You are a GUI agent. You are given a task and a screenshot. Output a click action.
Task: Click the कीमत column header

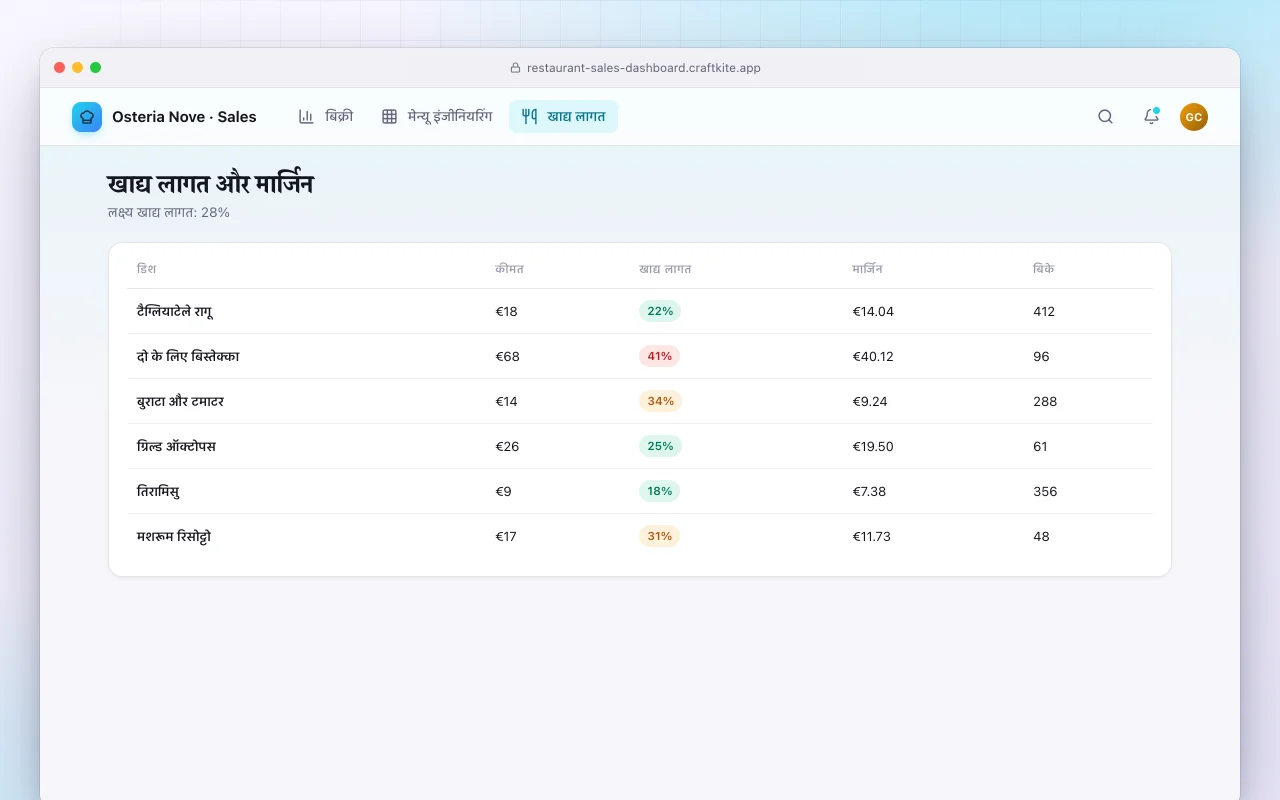(509, 269)
